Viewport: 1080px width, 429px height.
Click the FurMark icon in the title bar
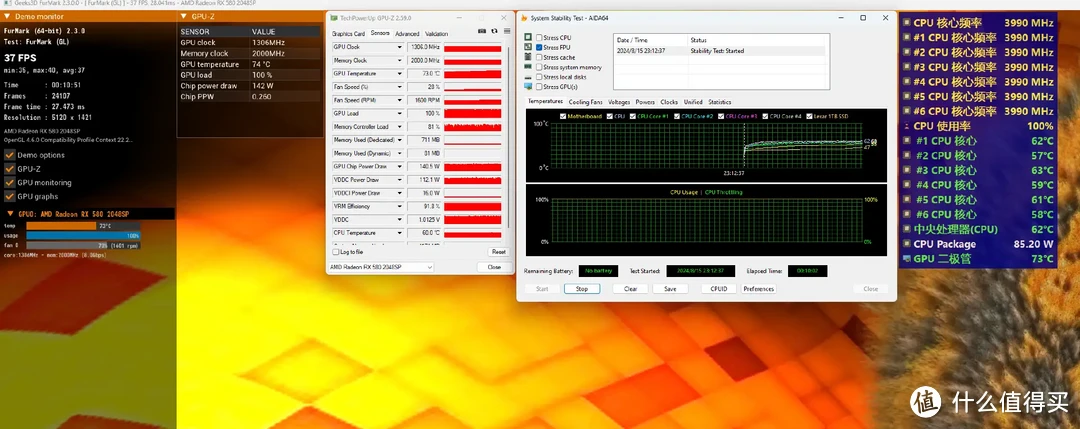pos(7,4)
